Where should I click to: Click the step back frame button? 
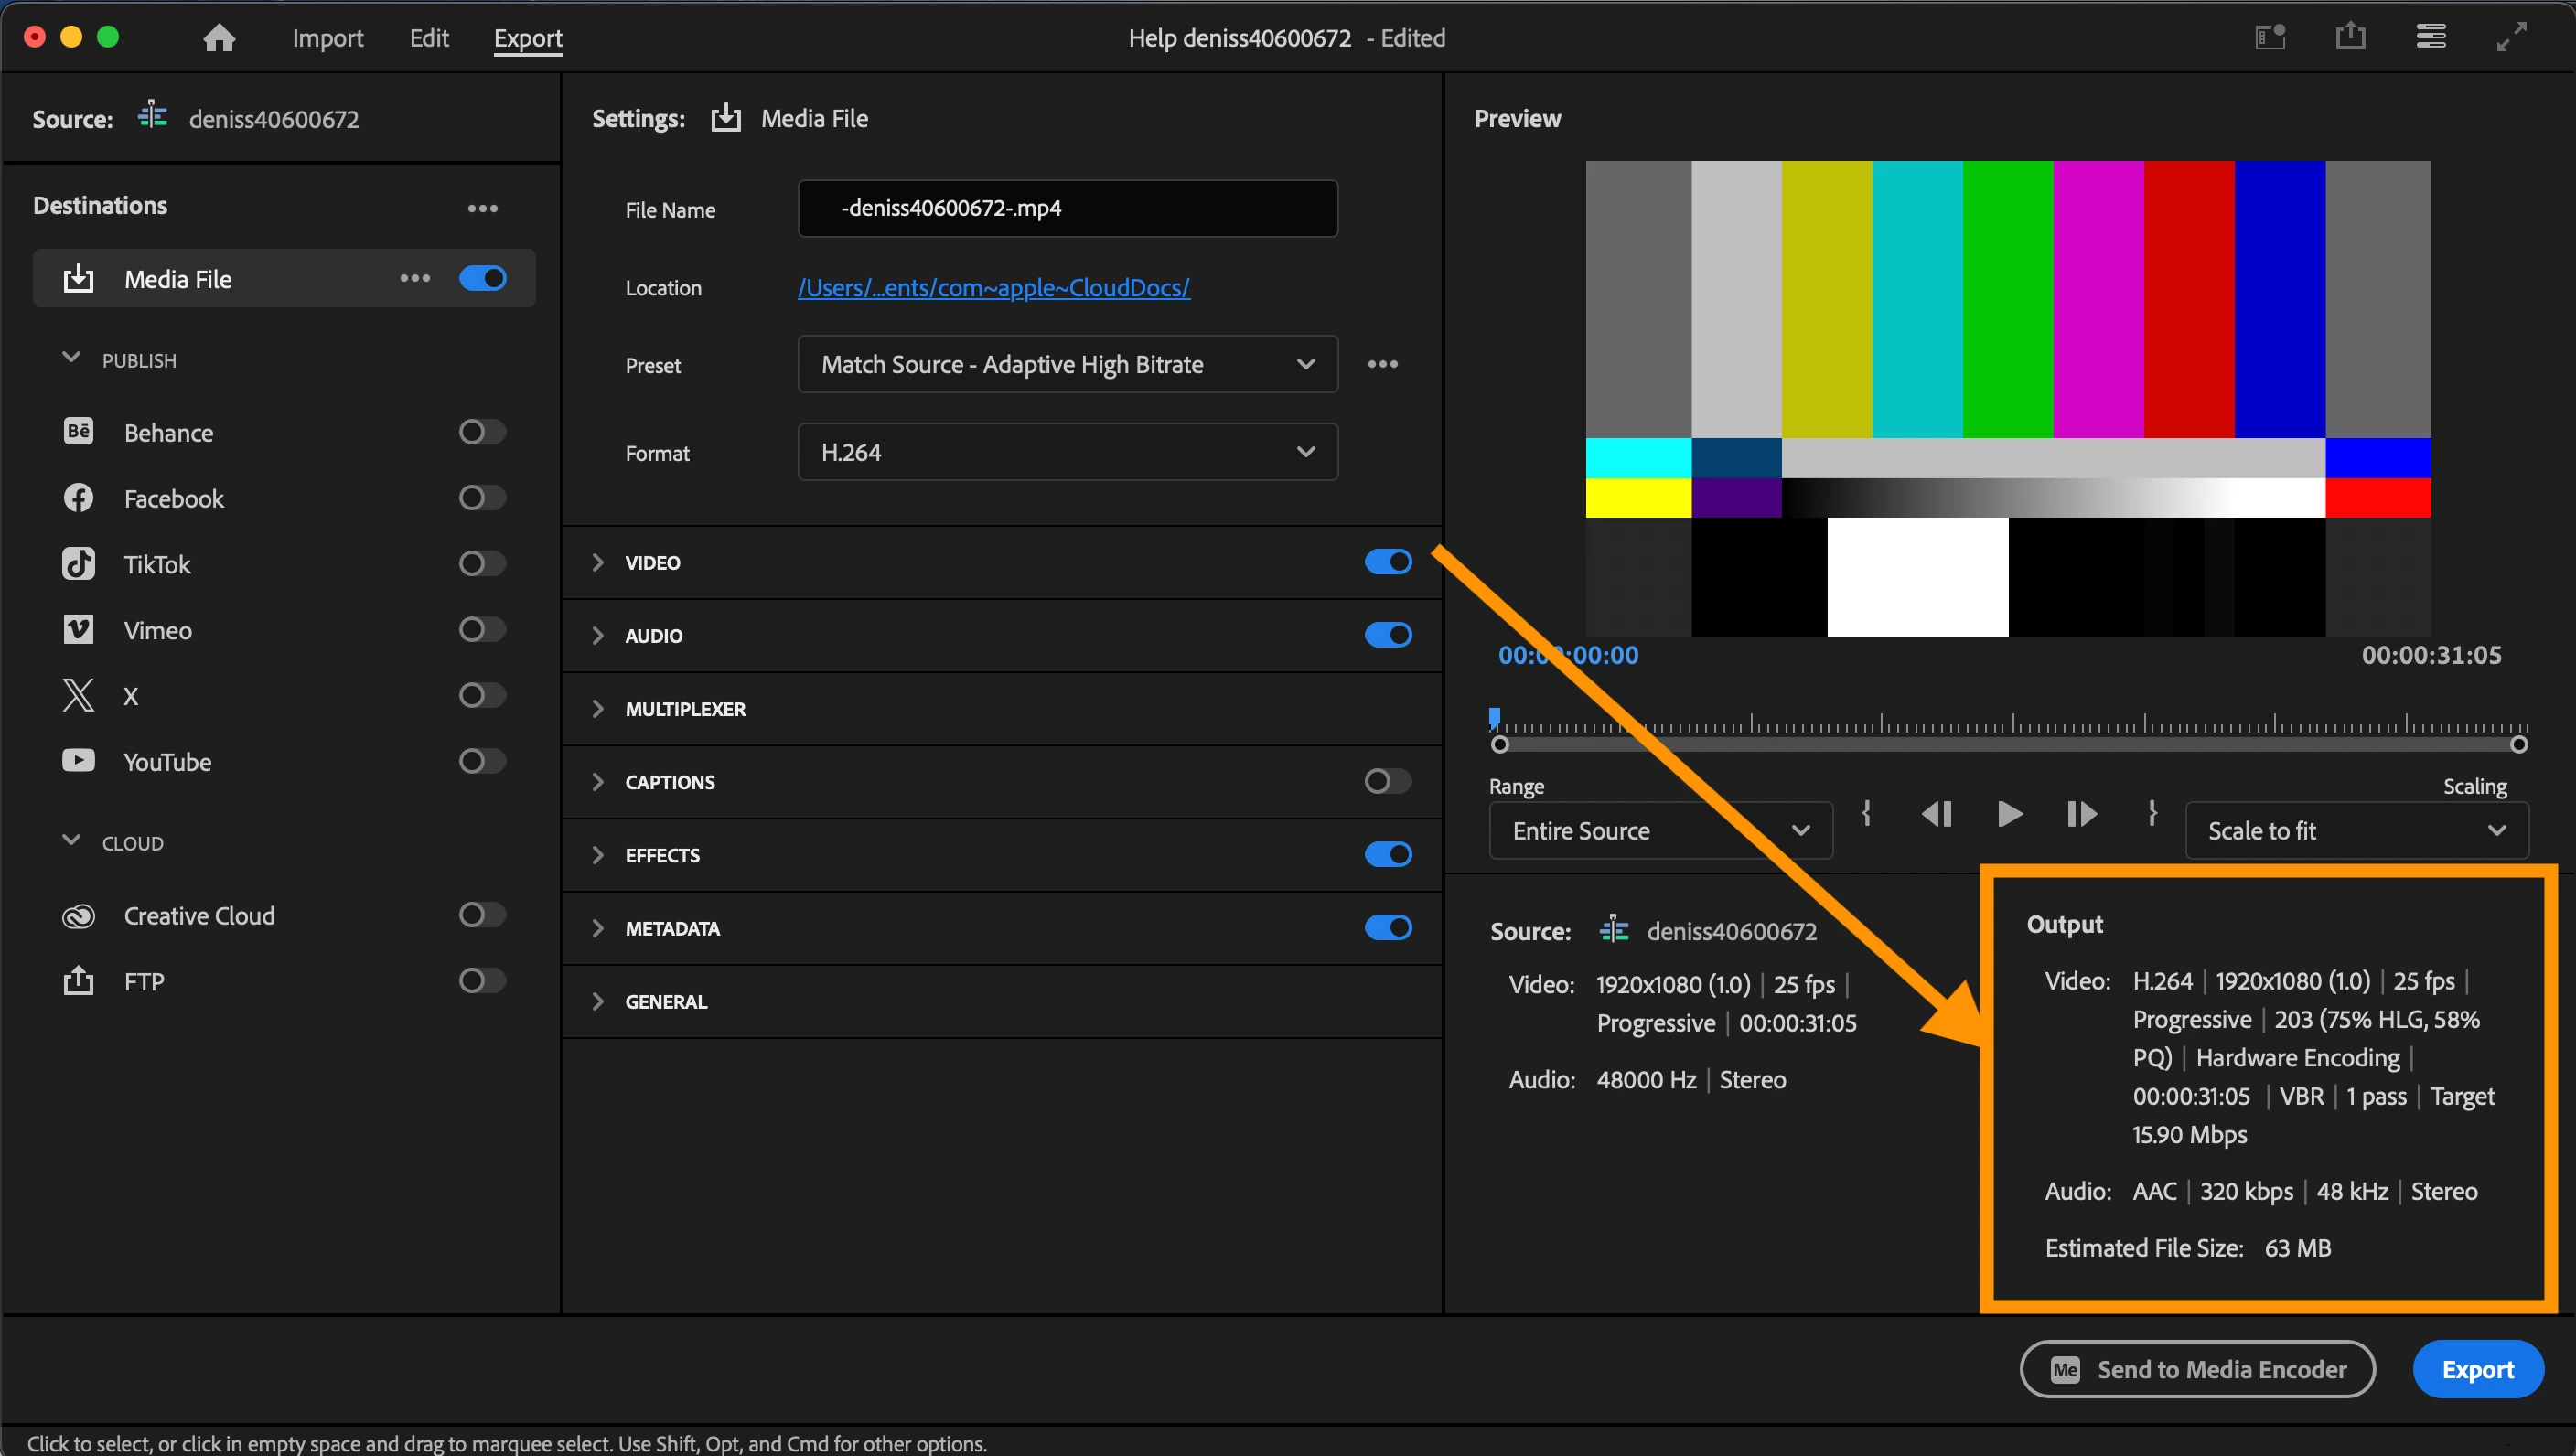[x=1937, y=814]
